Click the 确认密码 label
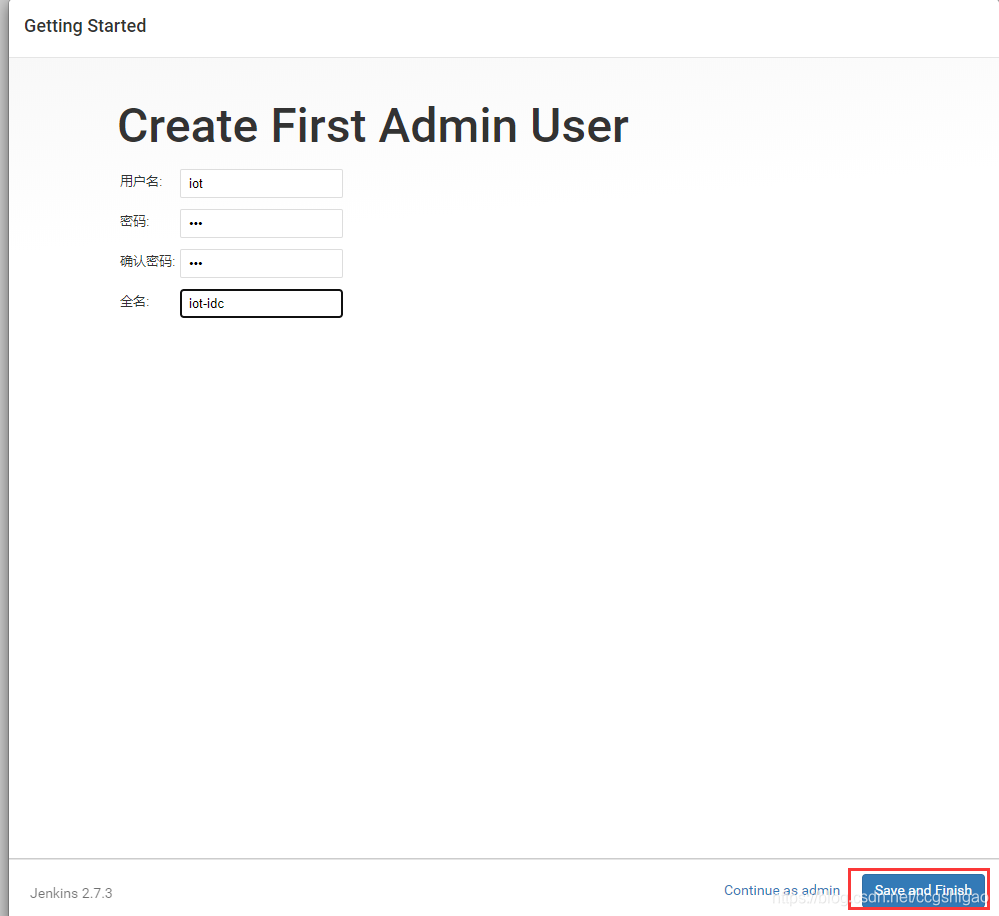The width and height of the screenshot is (999, 916). 147,261
